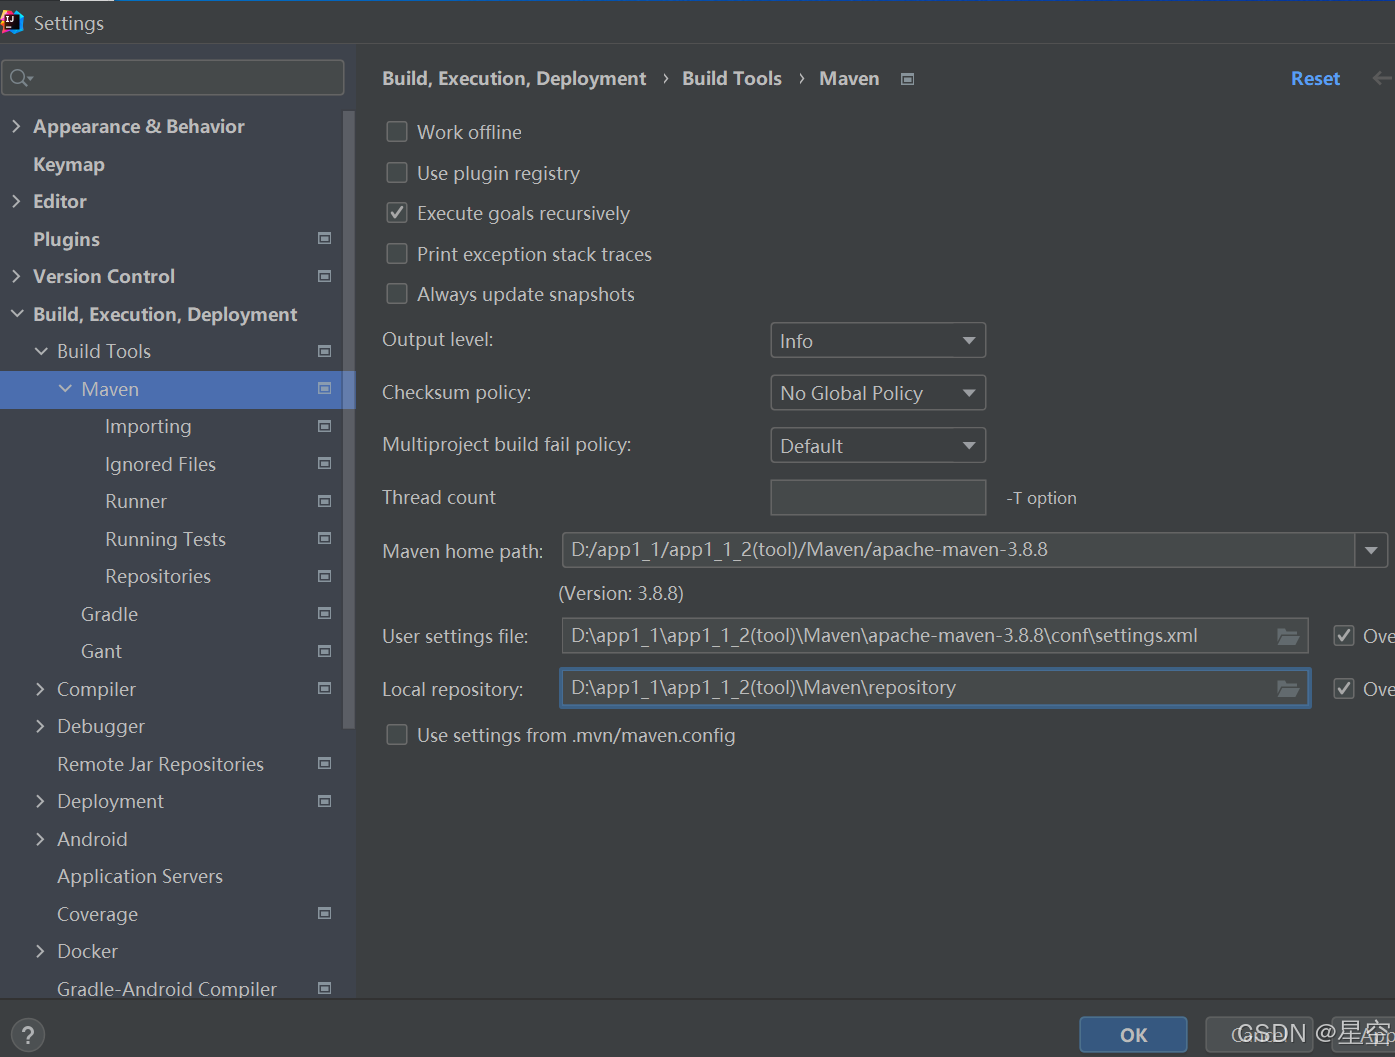Click the project-level icon beside Runner
The height and width of the screenshot is (1057, 1395).
click(324, 501)
